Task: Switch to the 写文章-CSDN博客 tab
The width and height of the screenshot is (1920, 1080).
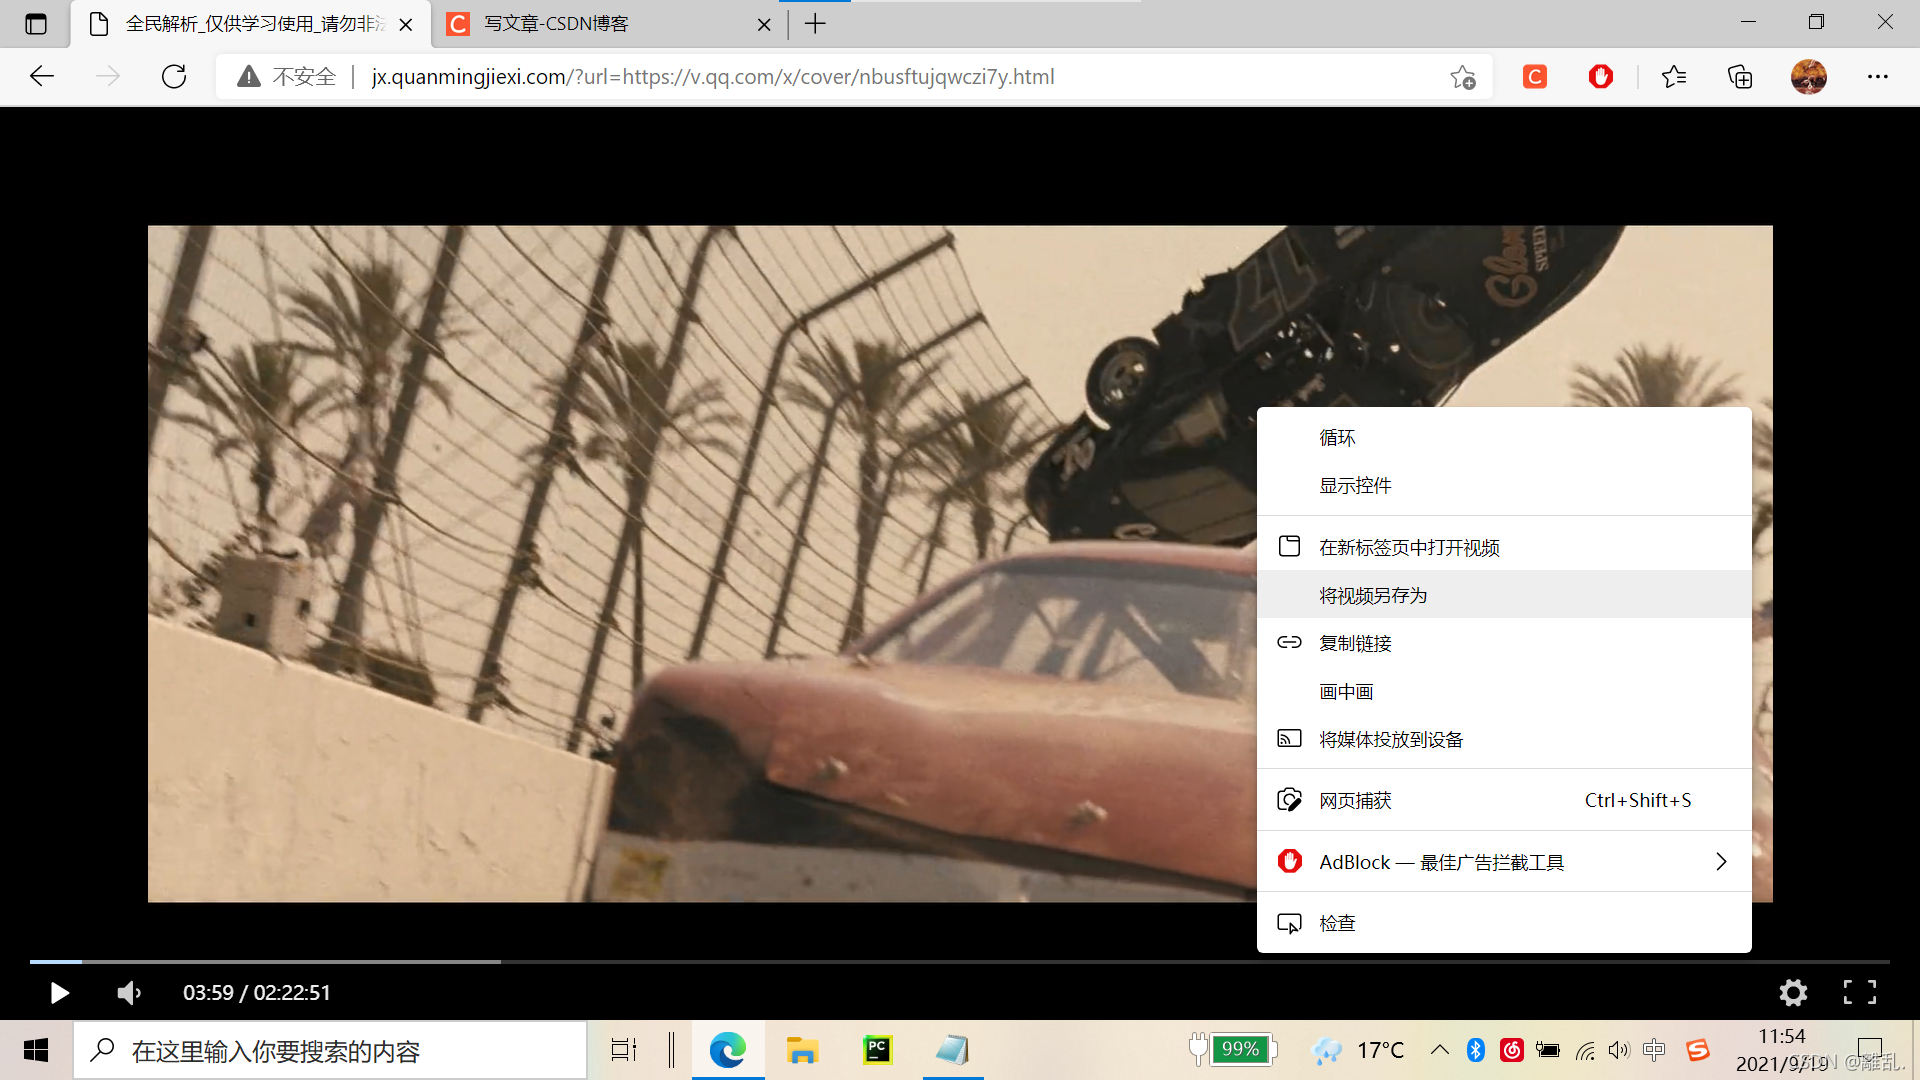Action: click(x=607, y=24)
